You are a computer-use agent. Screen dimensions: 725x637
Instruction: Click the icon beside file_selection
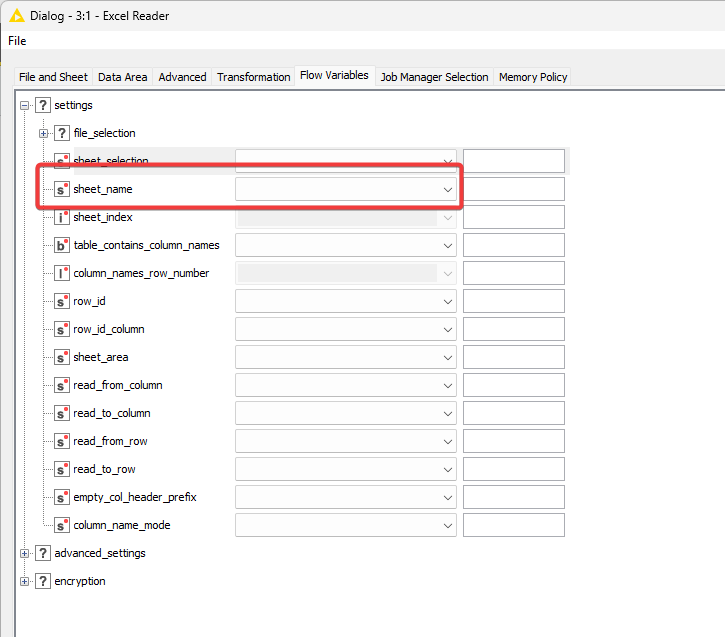coord(62,133)
